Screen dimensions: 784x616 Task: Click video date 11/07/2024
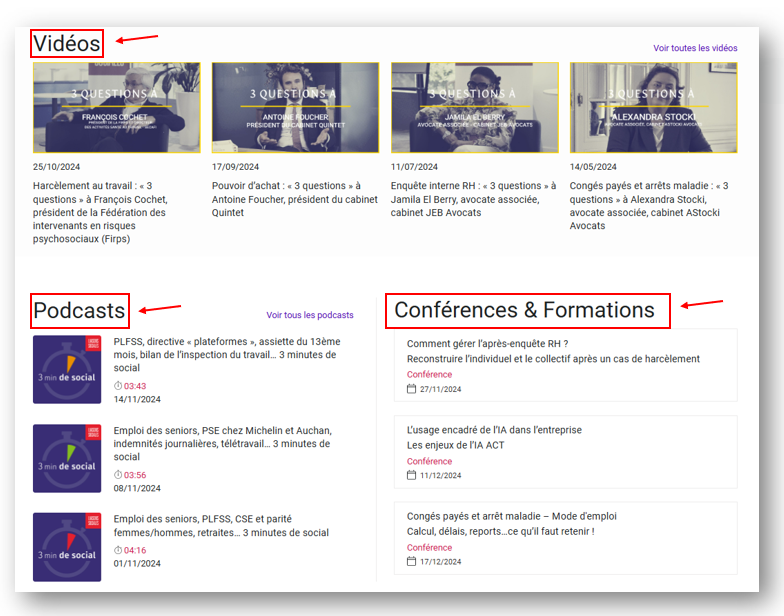[414, 167]
